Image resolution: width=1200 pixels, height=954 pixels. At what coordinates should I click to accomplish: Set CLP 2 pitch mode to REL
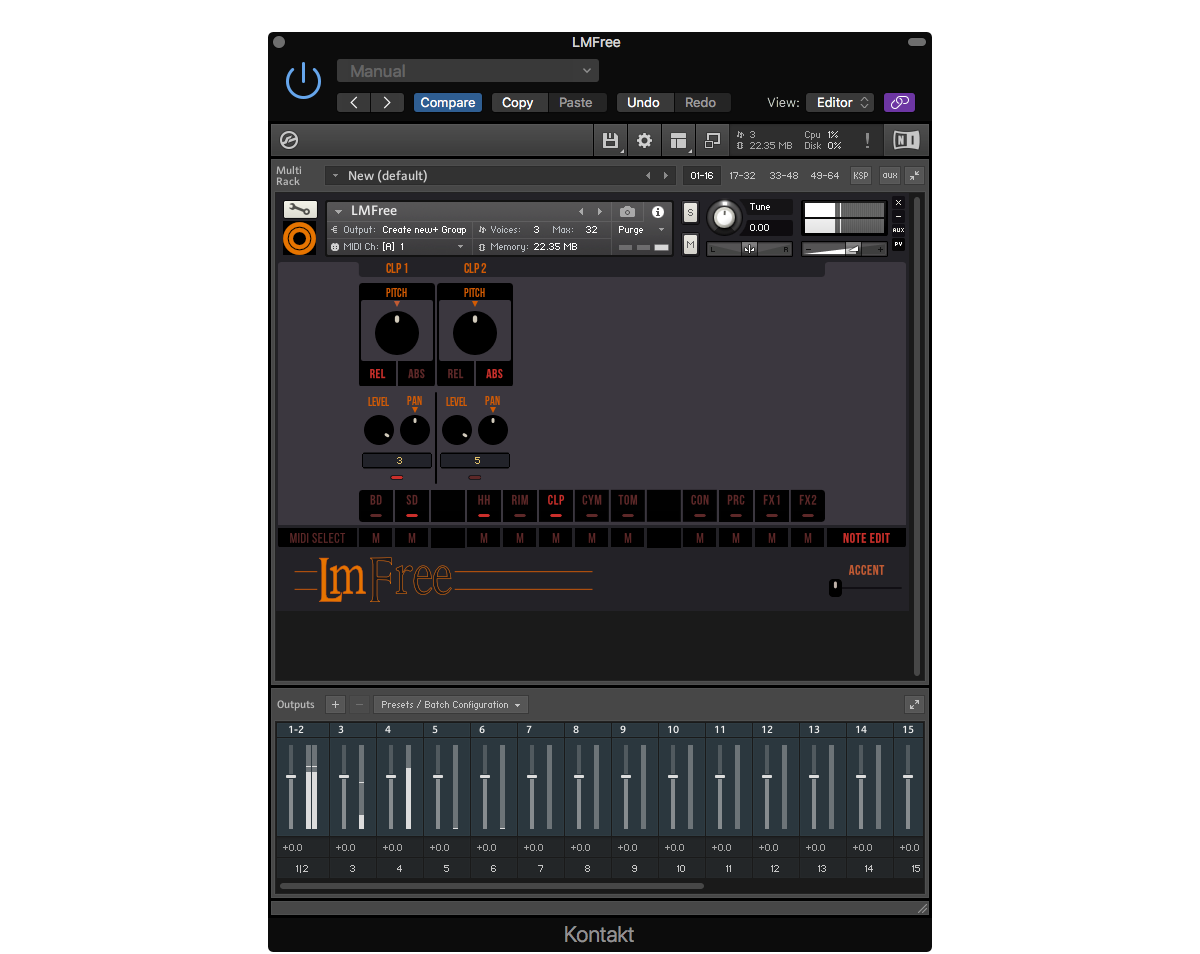click(x=455, y=374)
